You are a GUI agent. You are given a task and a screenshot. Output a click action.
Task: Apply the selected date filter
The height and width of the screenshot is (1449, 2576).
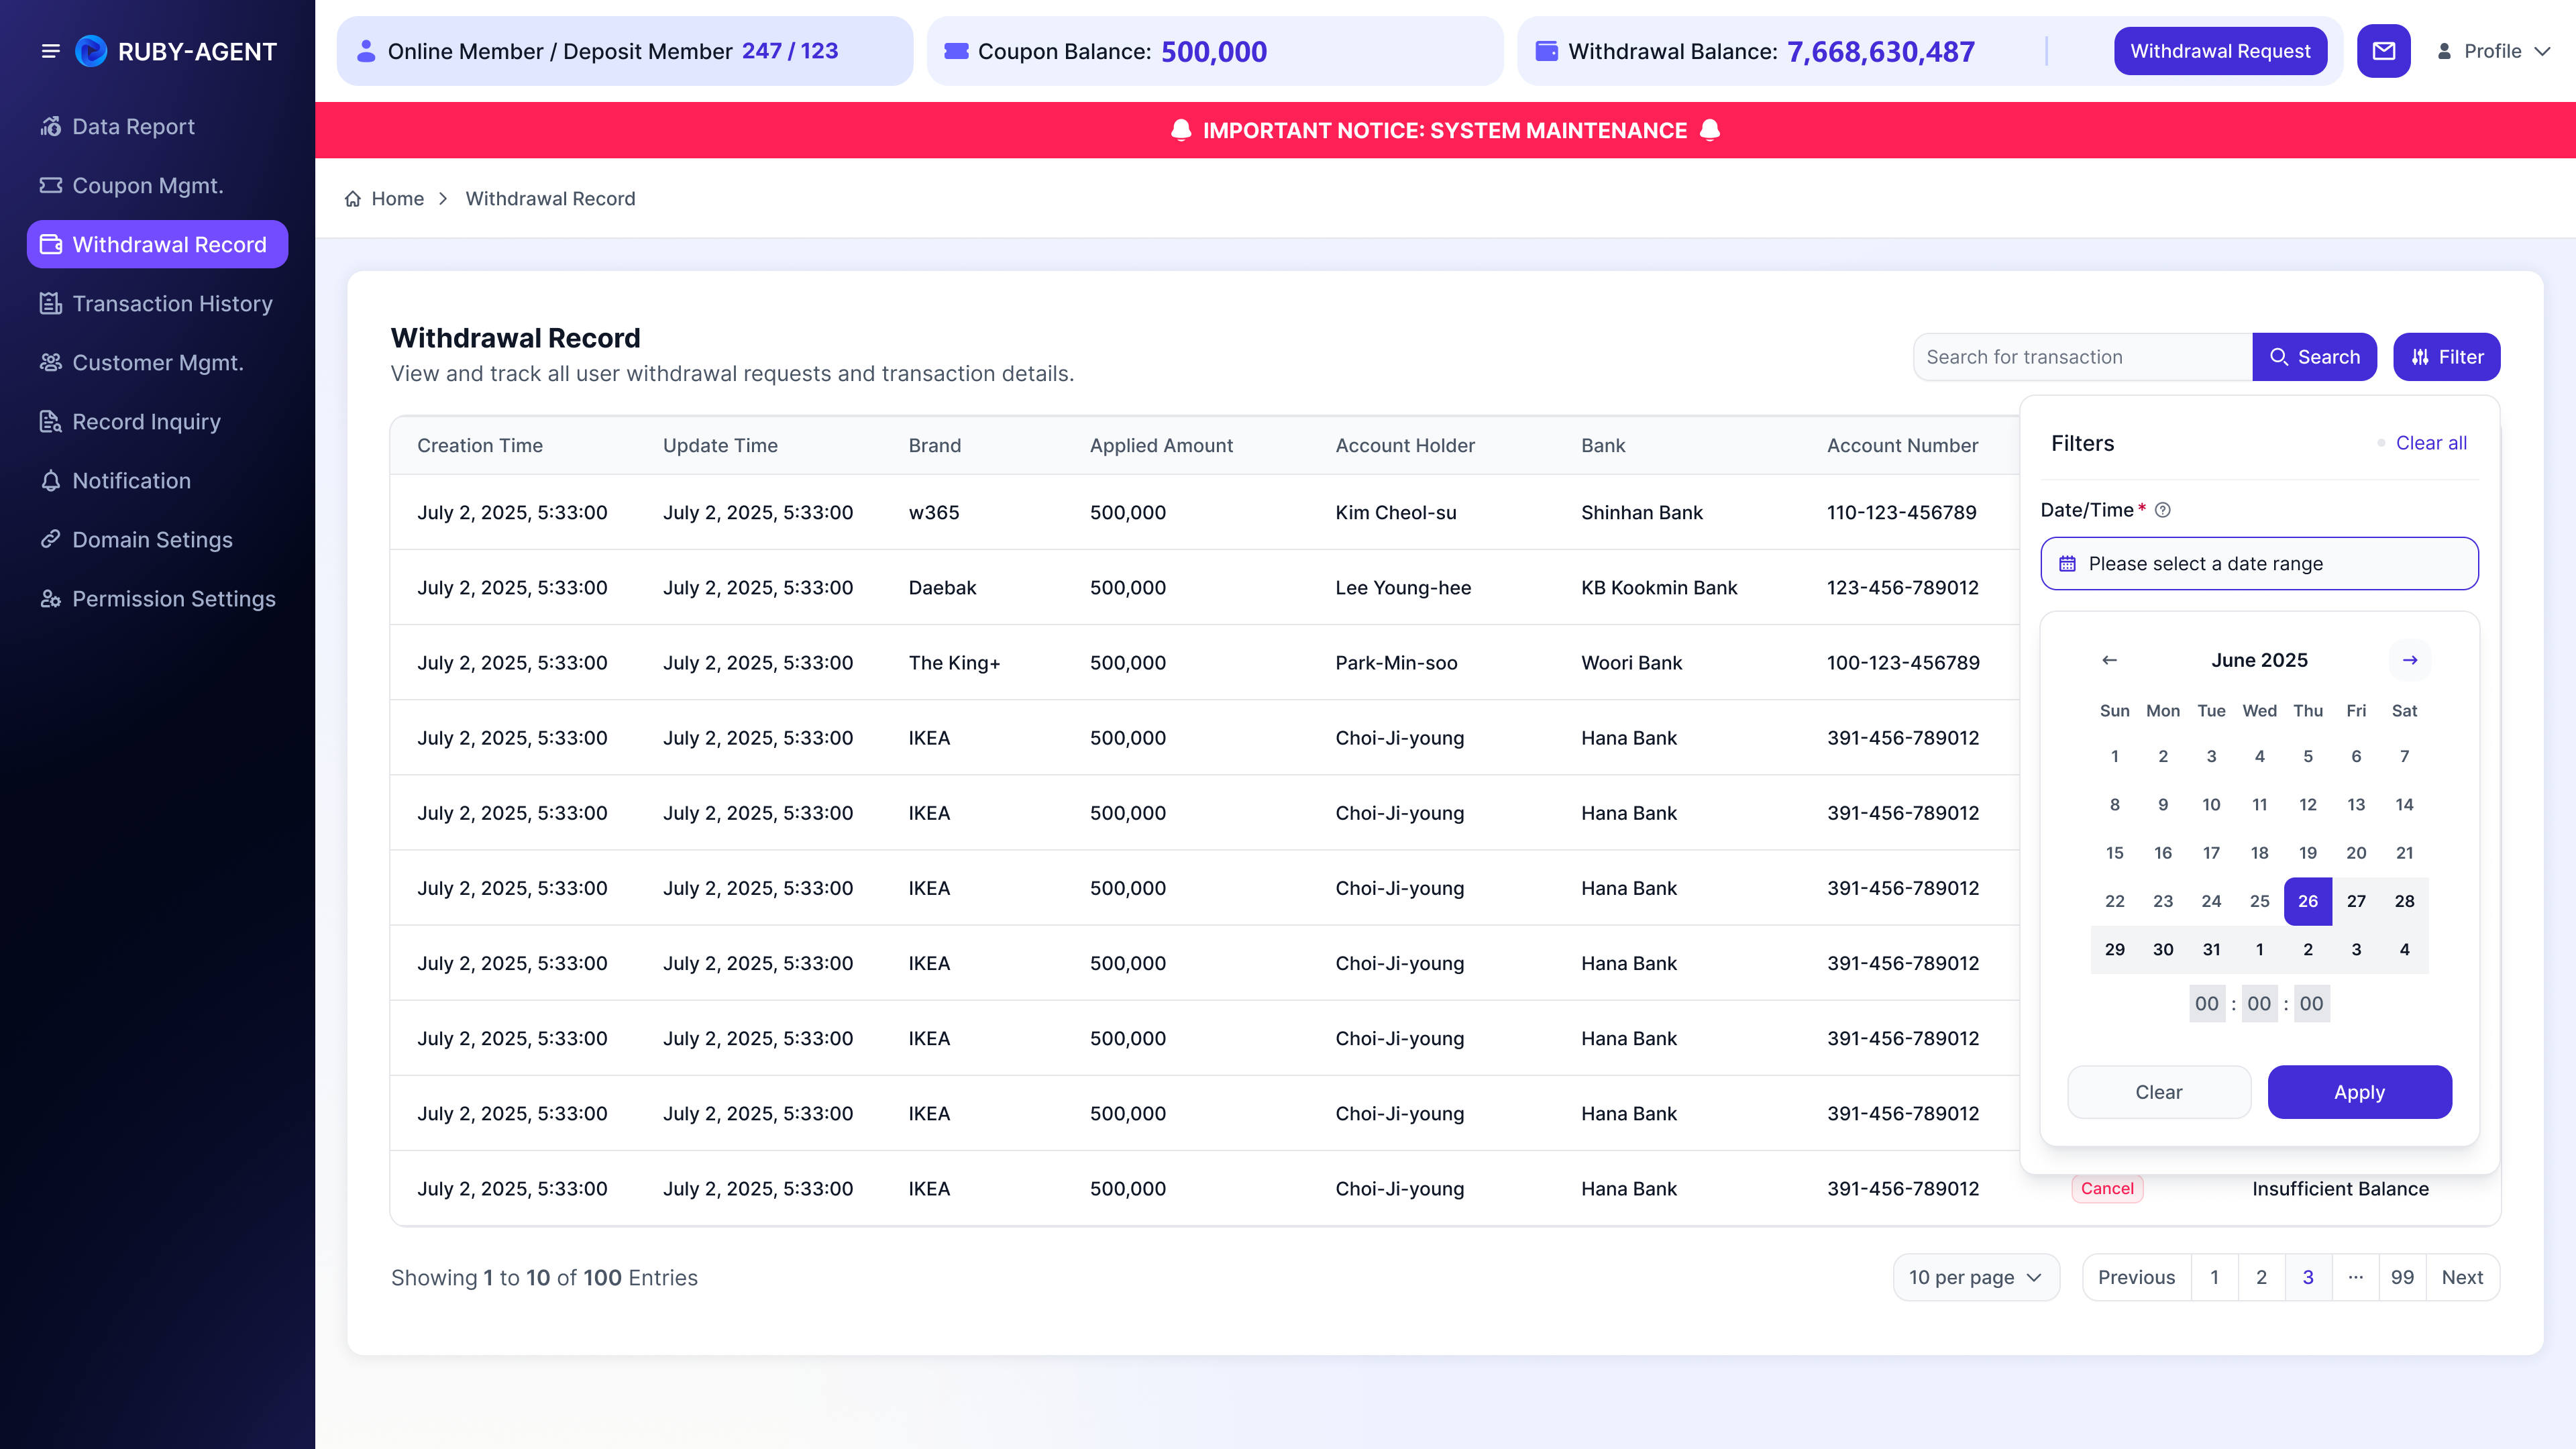pyautogui.click(x=2359, y=1092)
